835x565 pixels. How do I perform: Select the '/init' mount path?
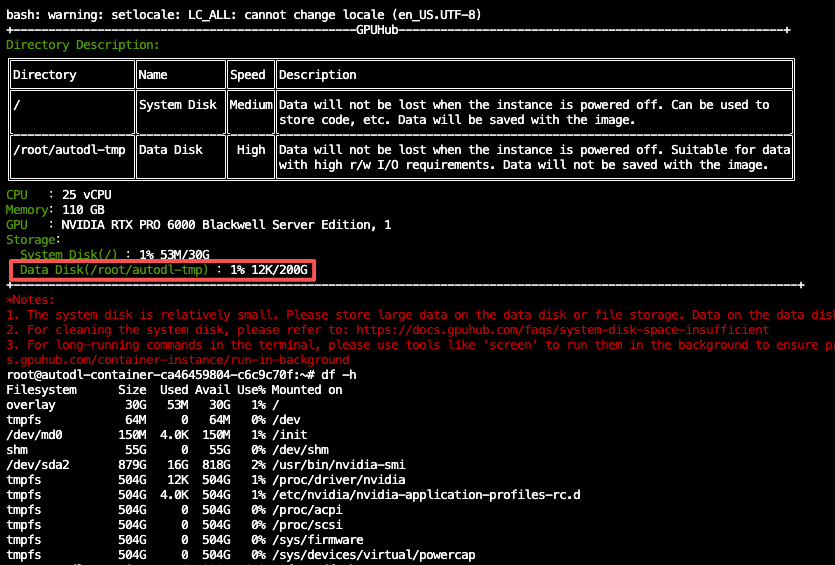click(290, 435)
